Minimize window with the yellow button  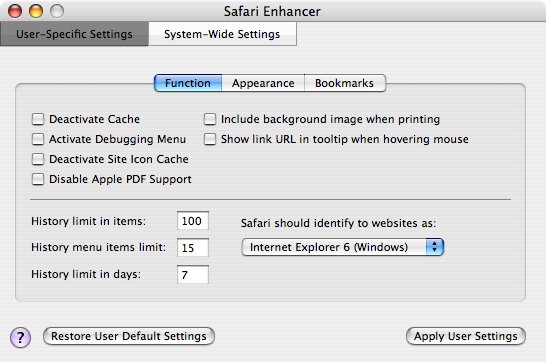36,11
